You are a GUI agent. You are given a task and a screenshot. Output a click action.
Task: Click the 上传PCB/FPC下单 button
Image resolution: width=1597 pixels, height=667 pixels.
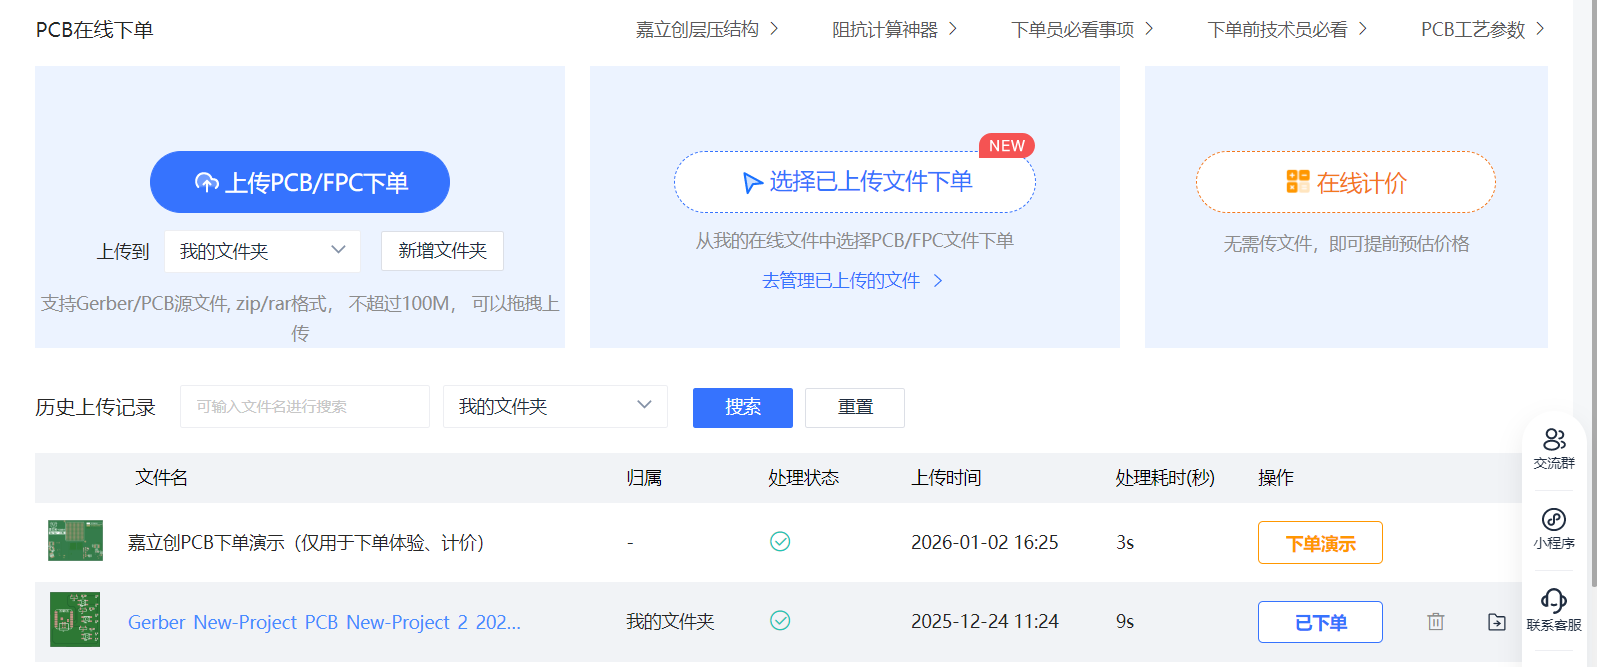(300, 182)
